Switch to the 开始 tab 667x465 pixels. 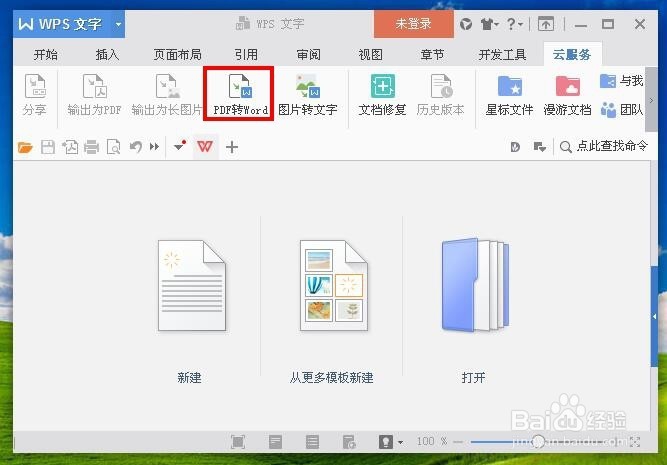click(46, 54)
